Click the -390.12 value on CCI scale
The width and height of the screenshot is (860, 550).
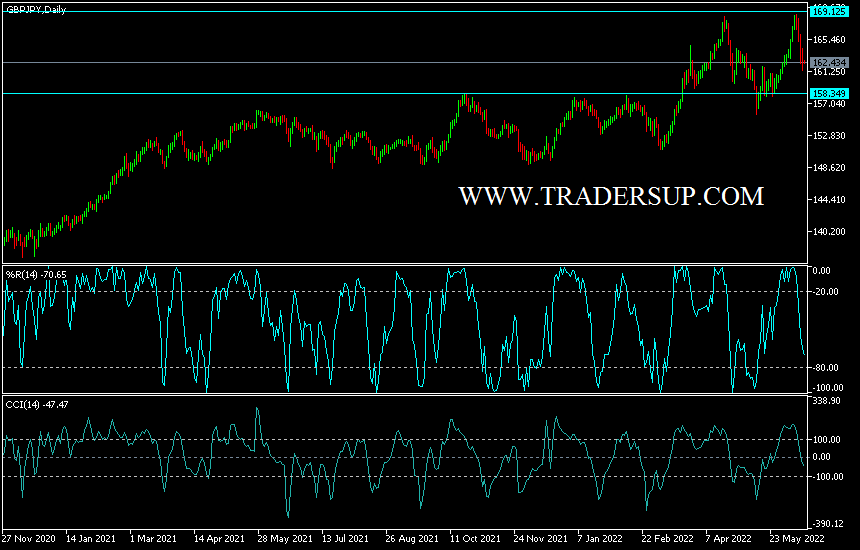point(828,524)
